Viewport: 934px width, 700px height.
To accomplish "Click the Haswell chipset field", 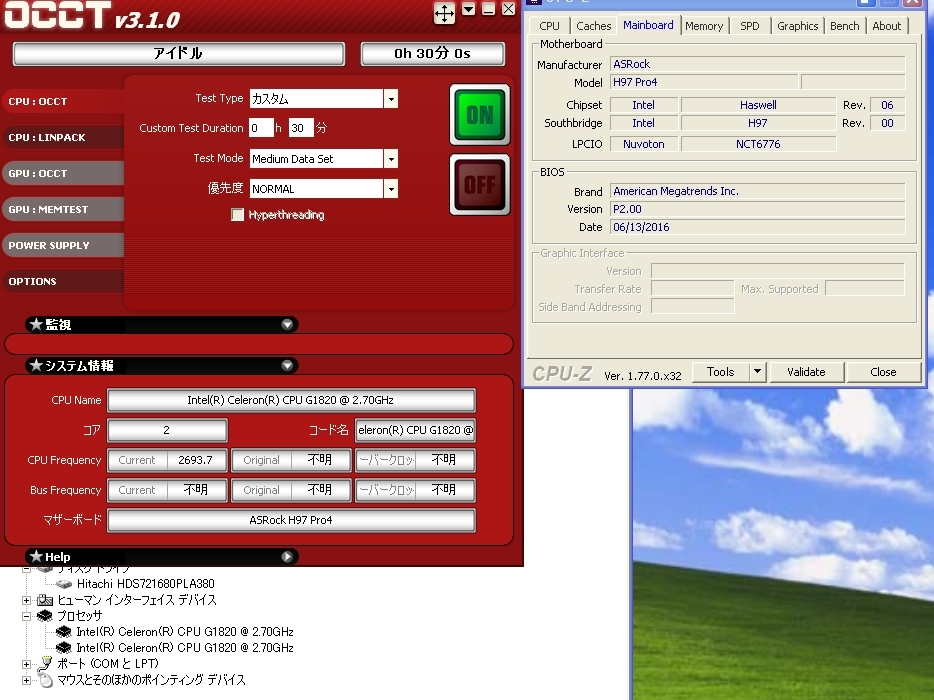I will 758,105.
